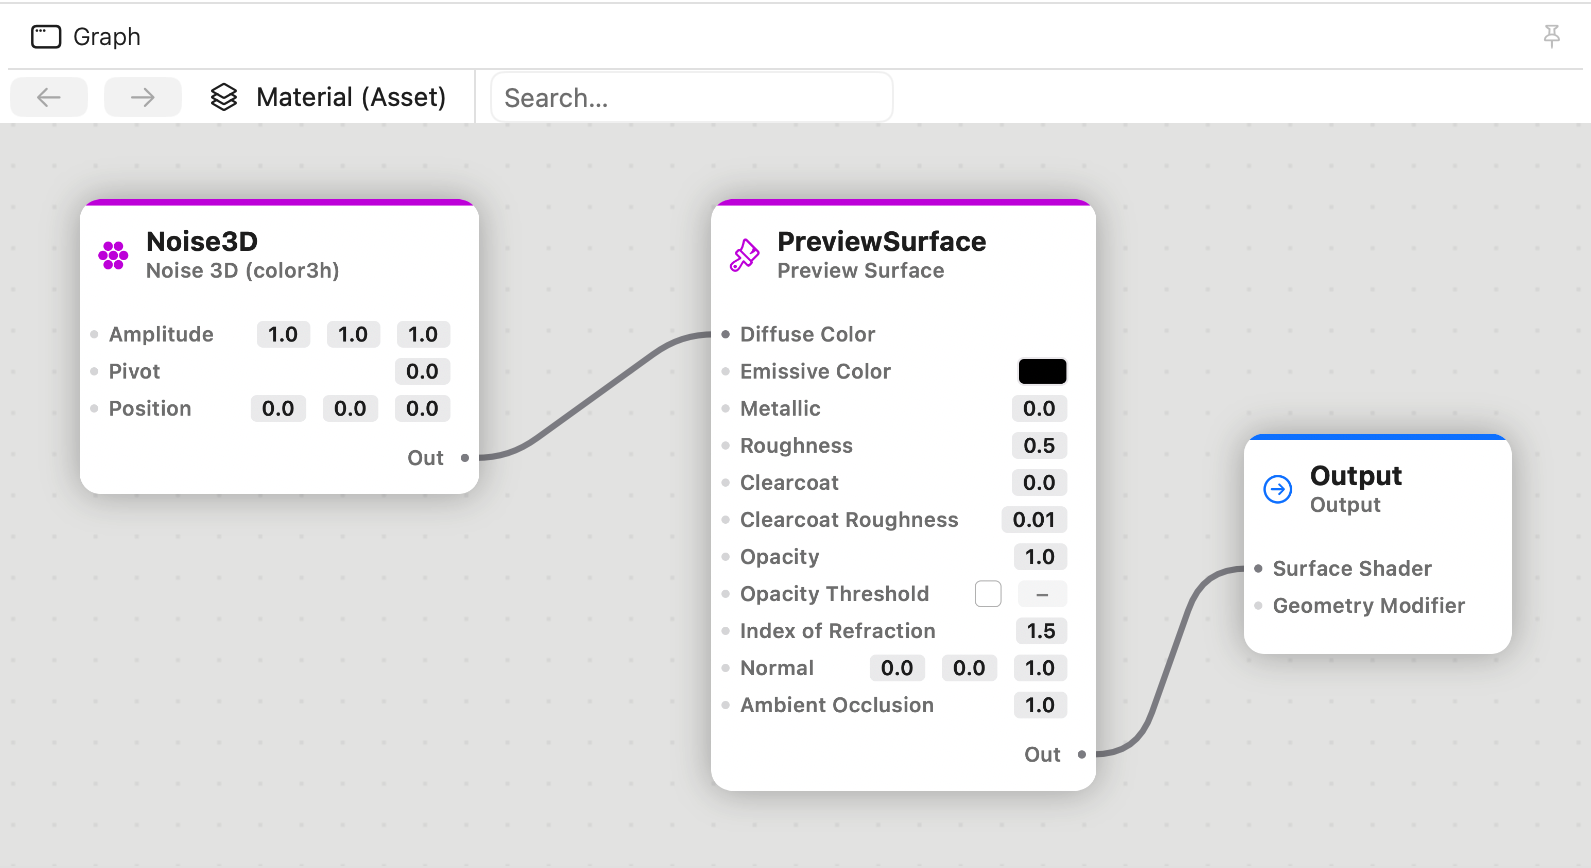
Task: Click the Opacity Threshold dash value field
Action: point(1042,594)
